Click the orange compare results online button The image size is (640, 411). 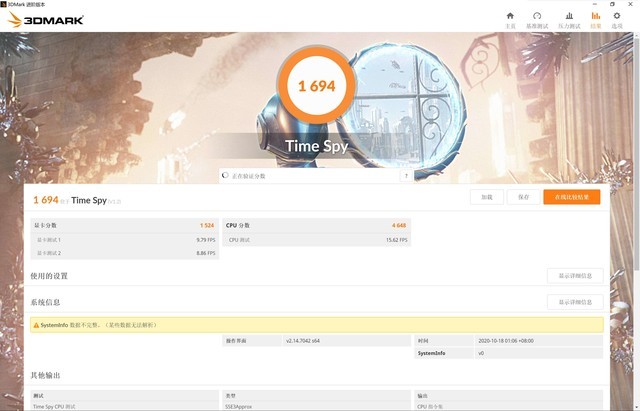coord(571,197)
